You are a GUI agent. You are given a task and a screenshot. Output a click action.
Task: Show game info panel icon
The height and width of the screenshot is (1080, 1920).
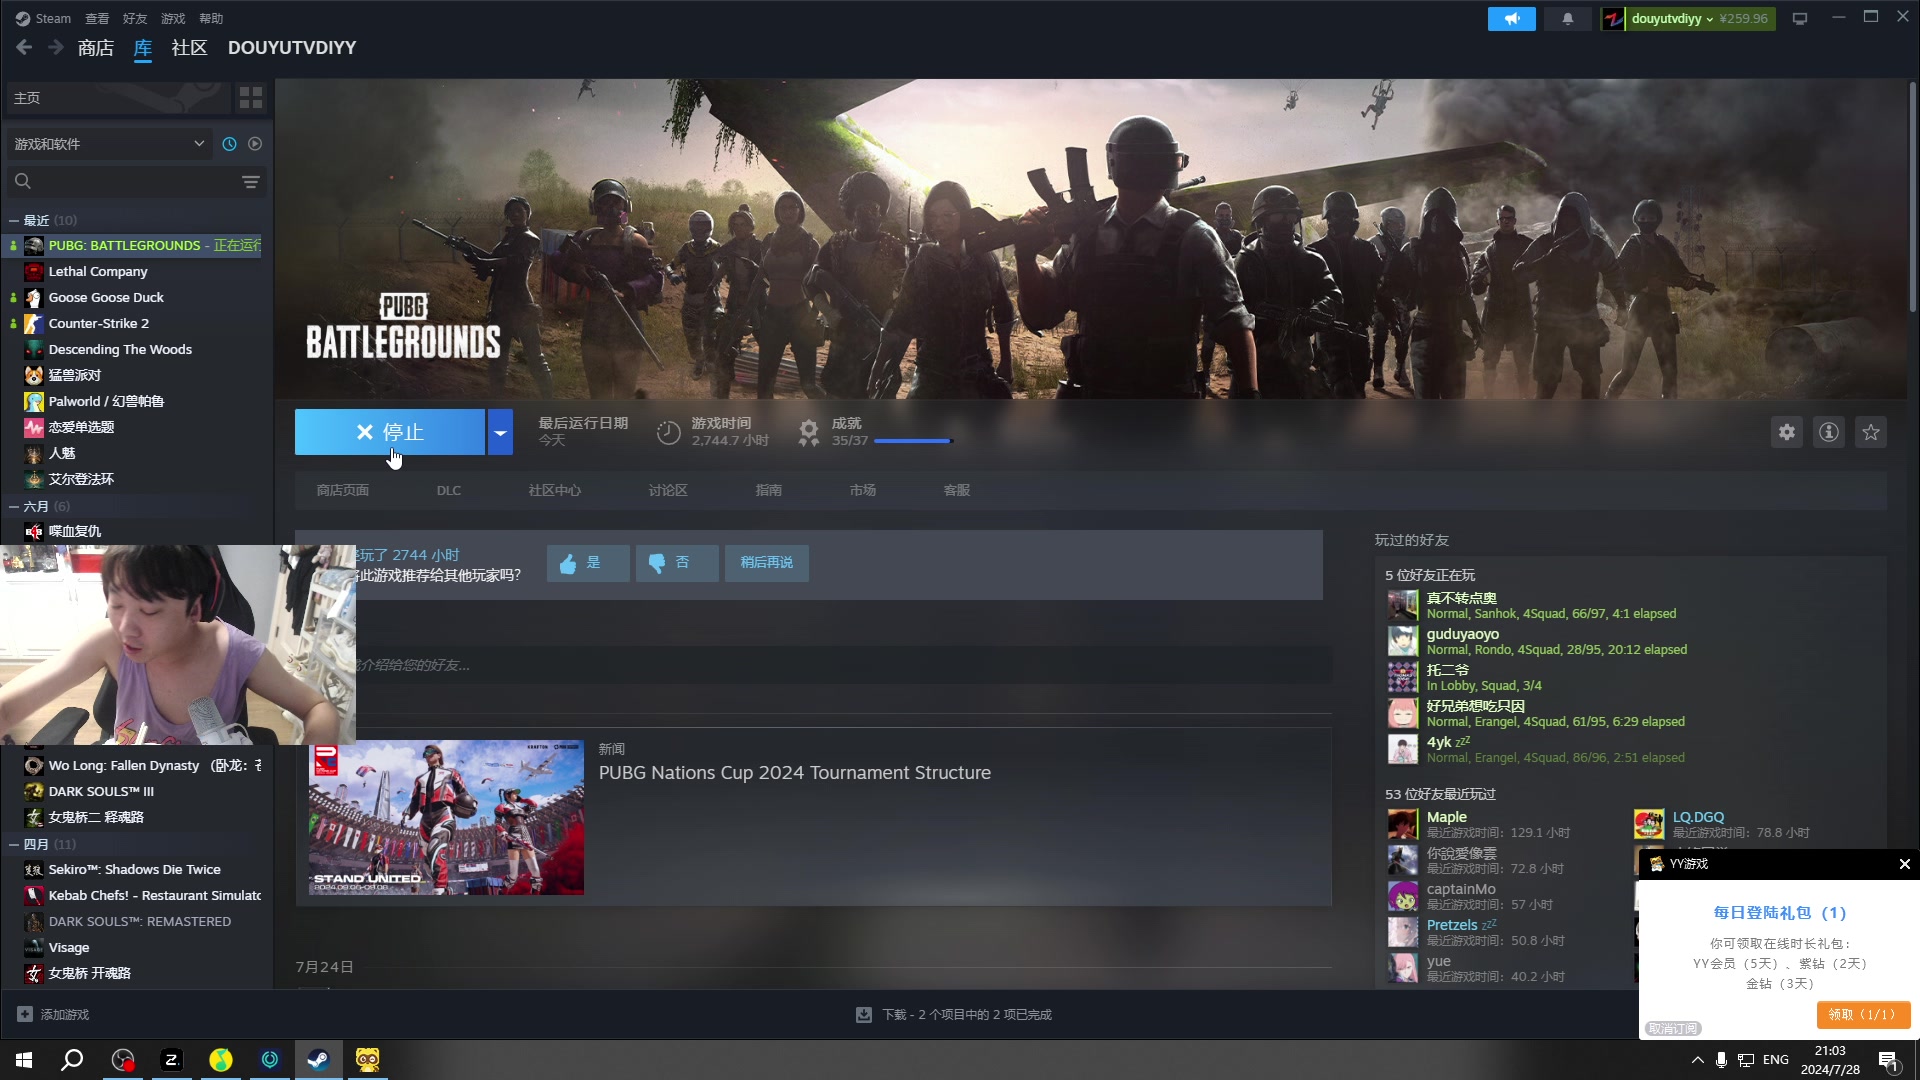pyautogui.click(x=1828, y=432)
